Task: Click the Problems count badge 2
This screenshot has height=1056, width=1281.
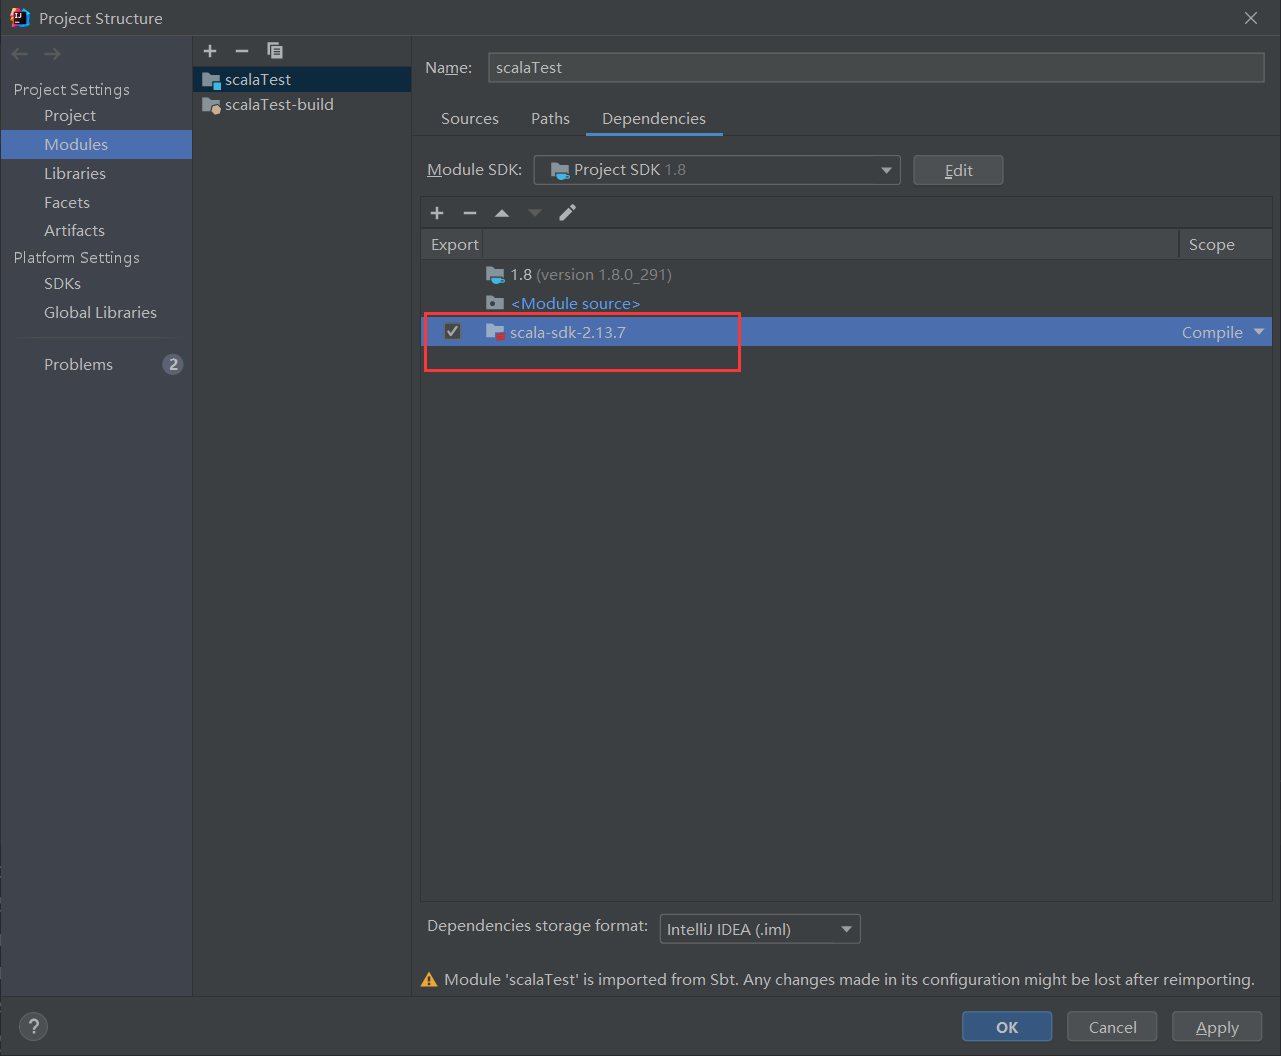Action: pos(173,364)
